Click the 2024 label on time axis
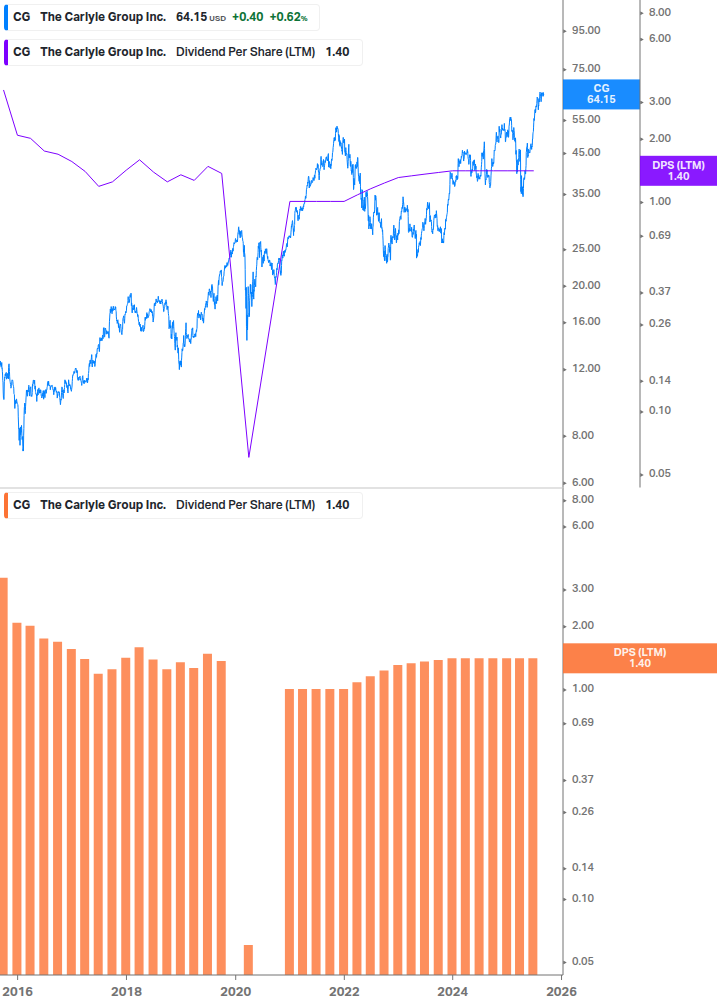 pos(452,992)
